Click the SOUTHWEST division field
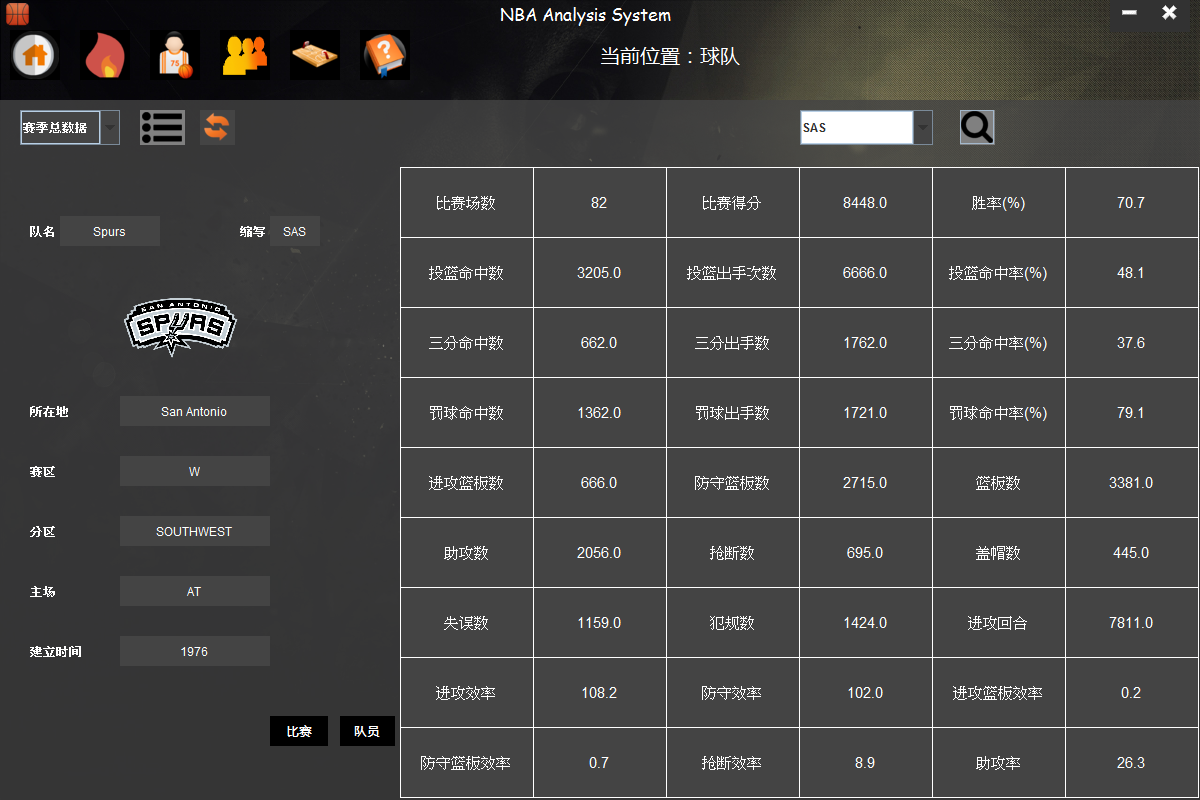This screenshot has width=1200, height=800. click(x=195, y=531)
